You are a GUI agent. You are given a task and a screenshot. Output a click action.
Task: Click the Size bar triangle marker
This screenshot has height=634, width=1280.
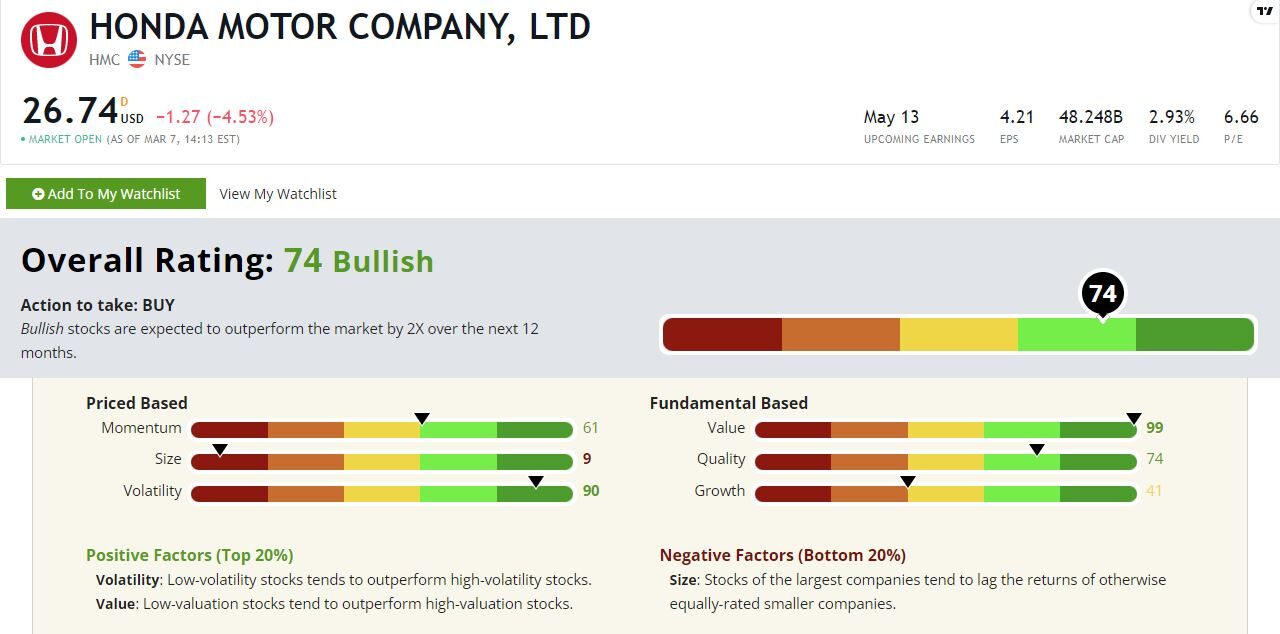pos(220,450)
